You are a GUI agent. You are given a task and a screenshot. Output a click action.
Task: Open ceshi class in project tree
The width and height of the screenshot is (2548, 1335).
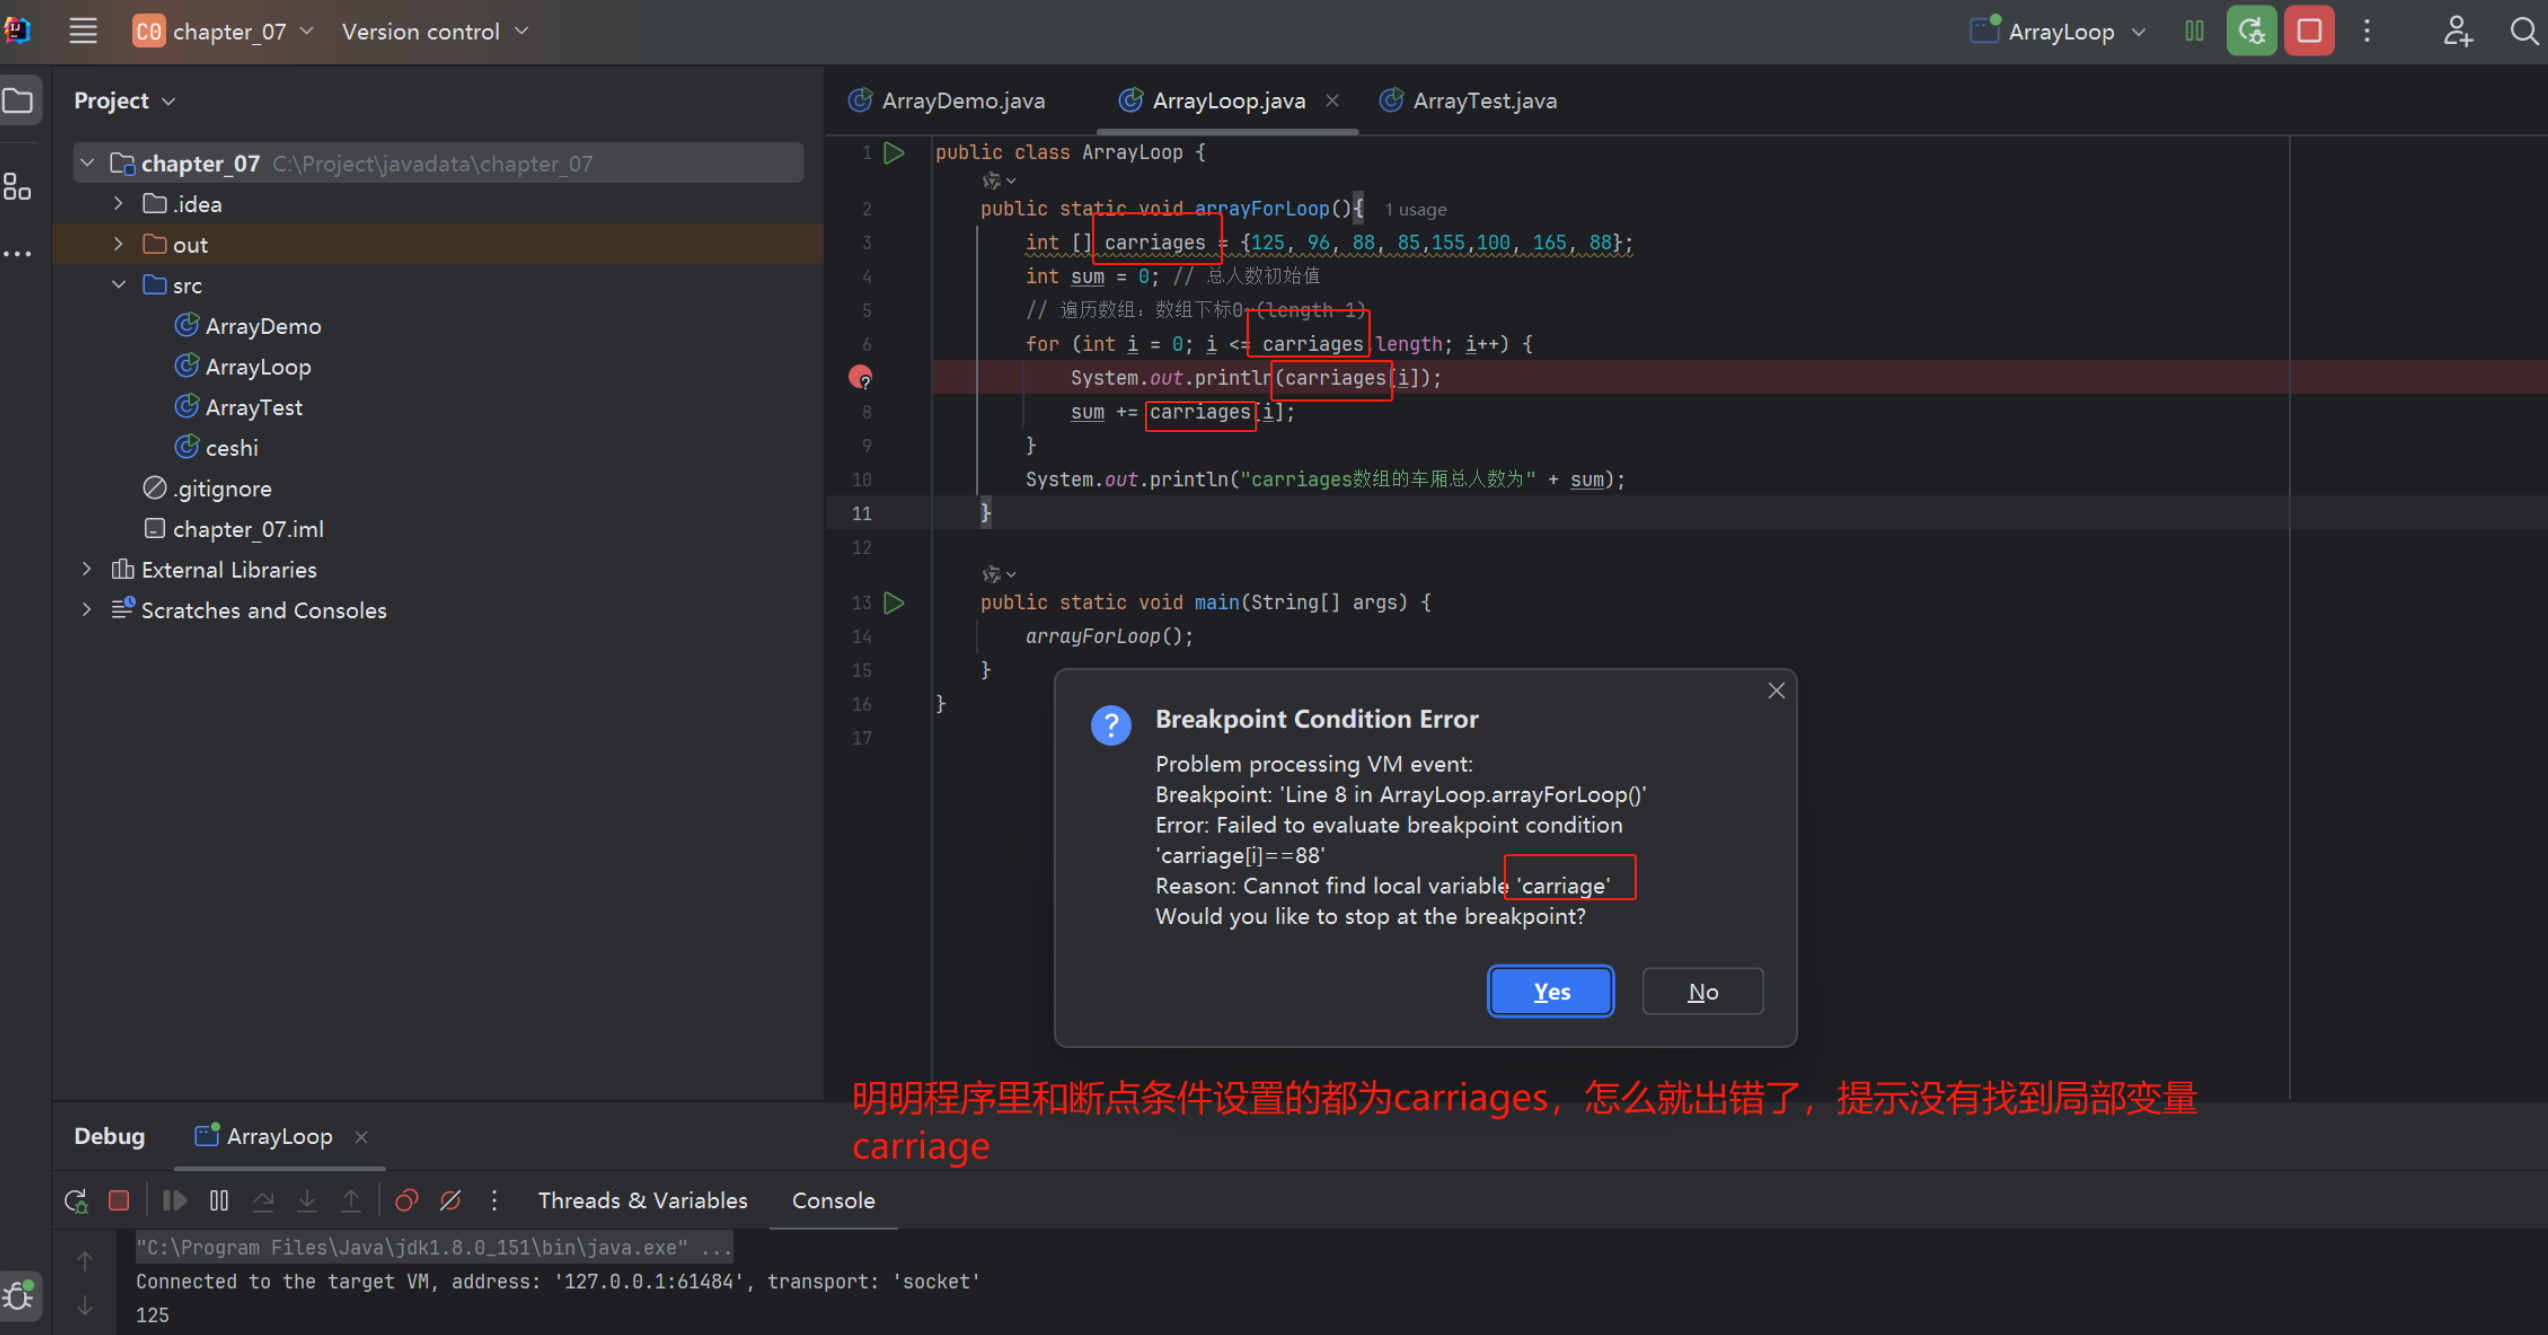pos(231,447)
